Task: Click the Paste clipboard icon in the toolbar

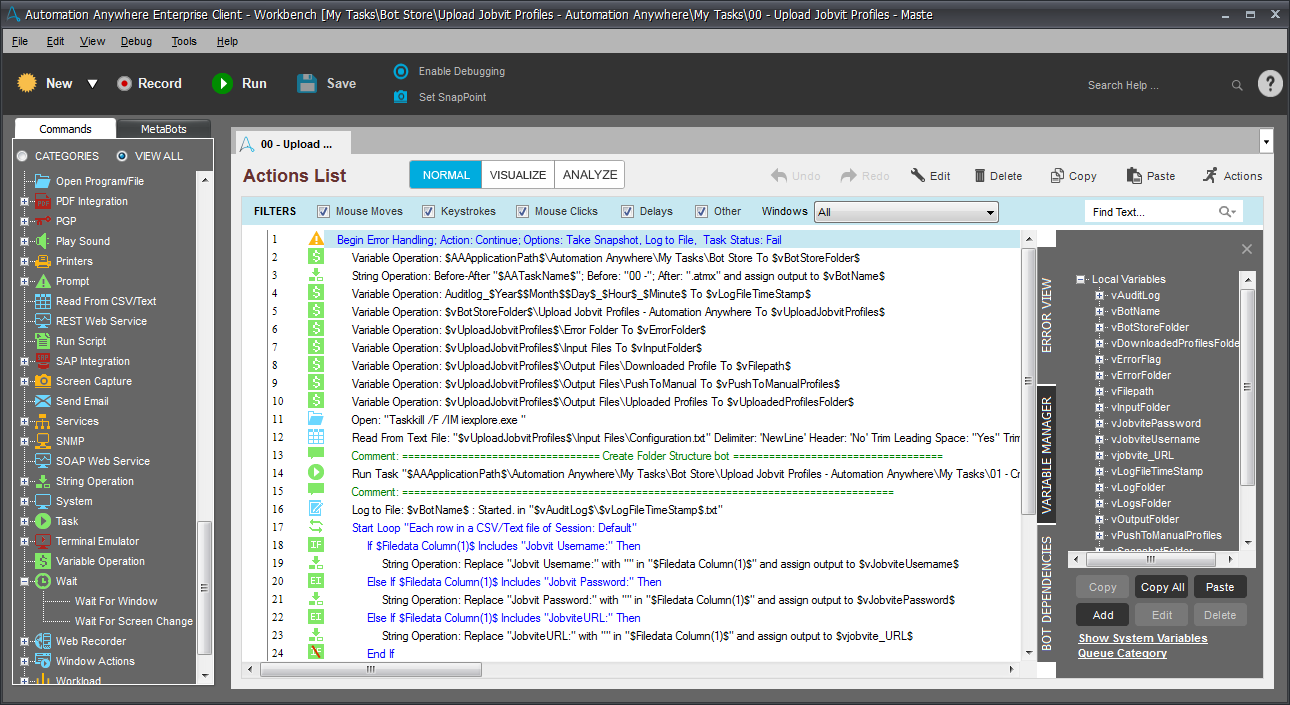Action: point(1134,176)
